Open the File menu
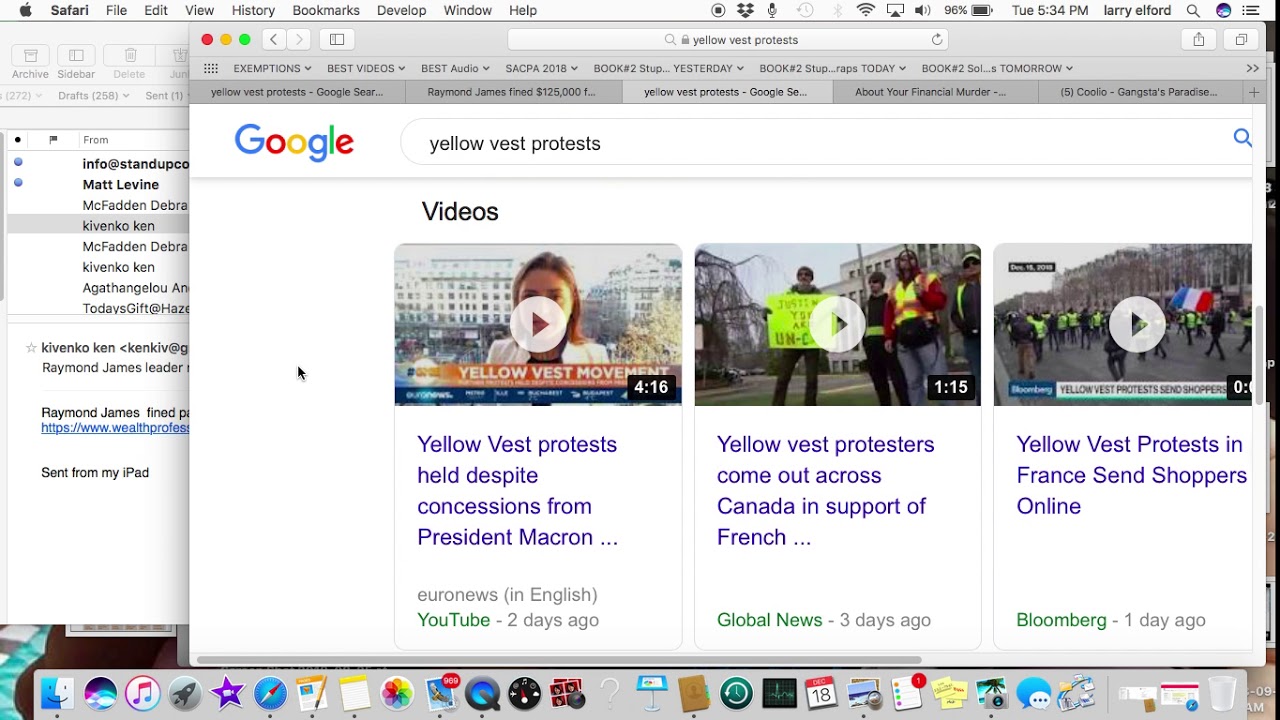 point(116,10)
